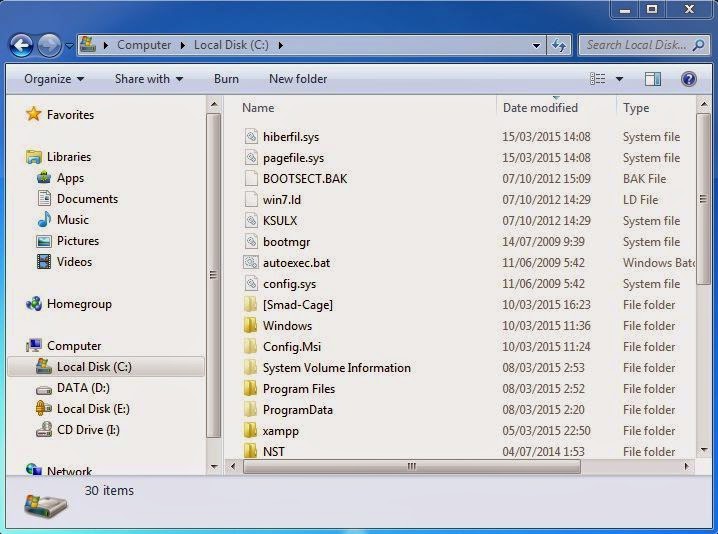
Task: Open the recent pages dropdown arrow
Action: click(x=69, y=46)
